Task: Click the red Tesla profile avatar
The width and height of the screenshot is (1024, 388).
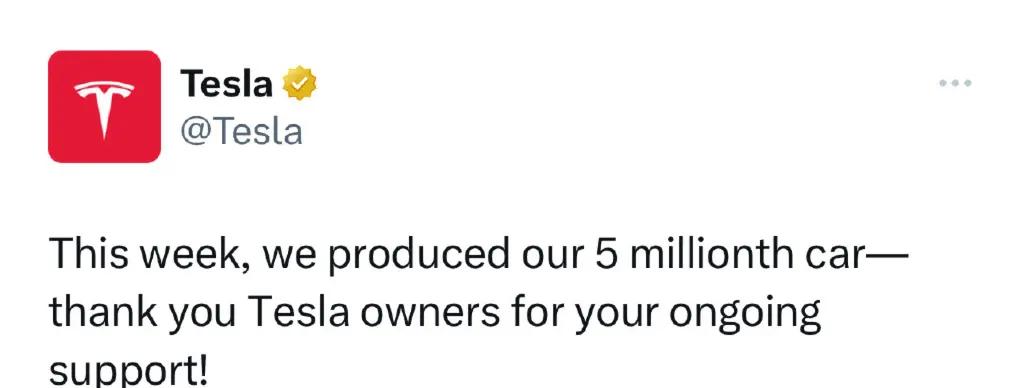Action: pos(104,106)
